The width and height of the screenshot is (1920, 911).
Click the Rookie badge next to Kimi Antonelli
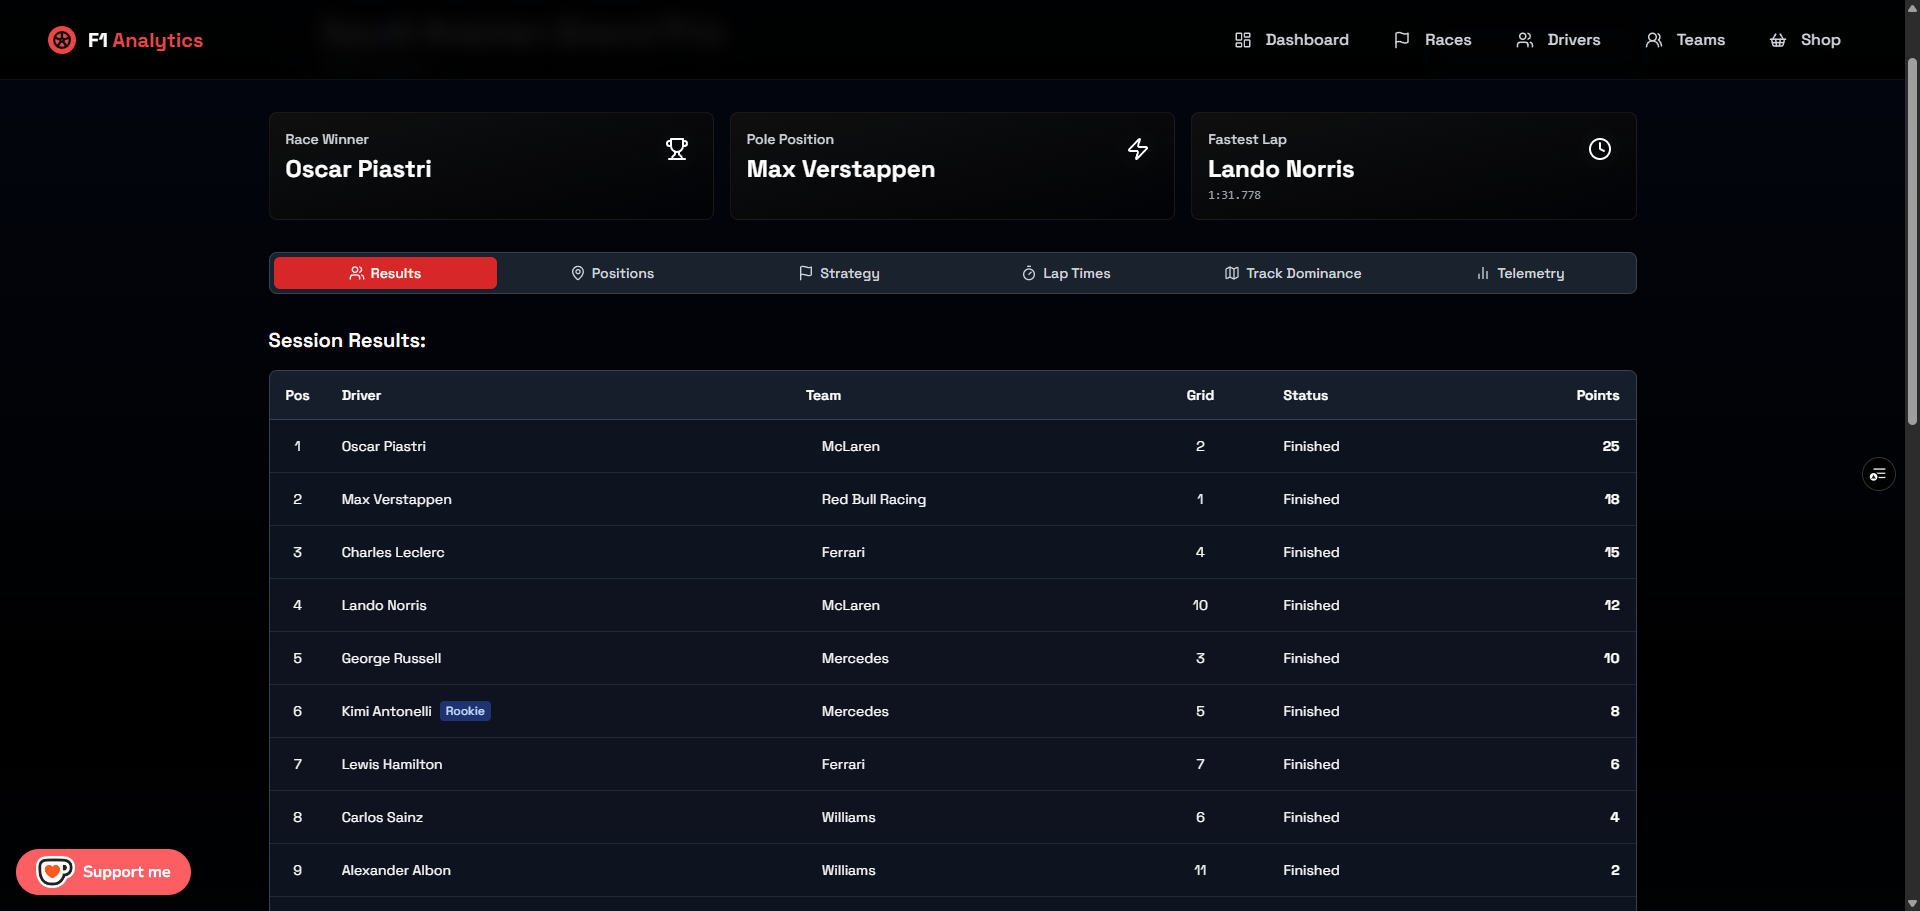tap(465, 711)
